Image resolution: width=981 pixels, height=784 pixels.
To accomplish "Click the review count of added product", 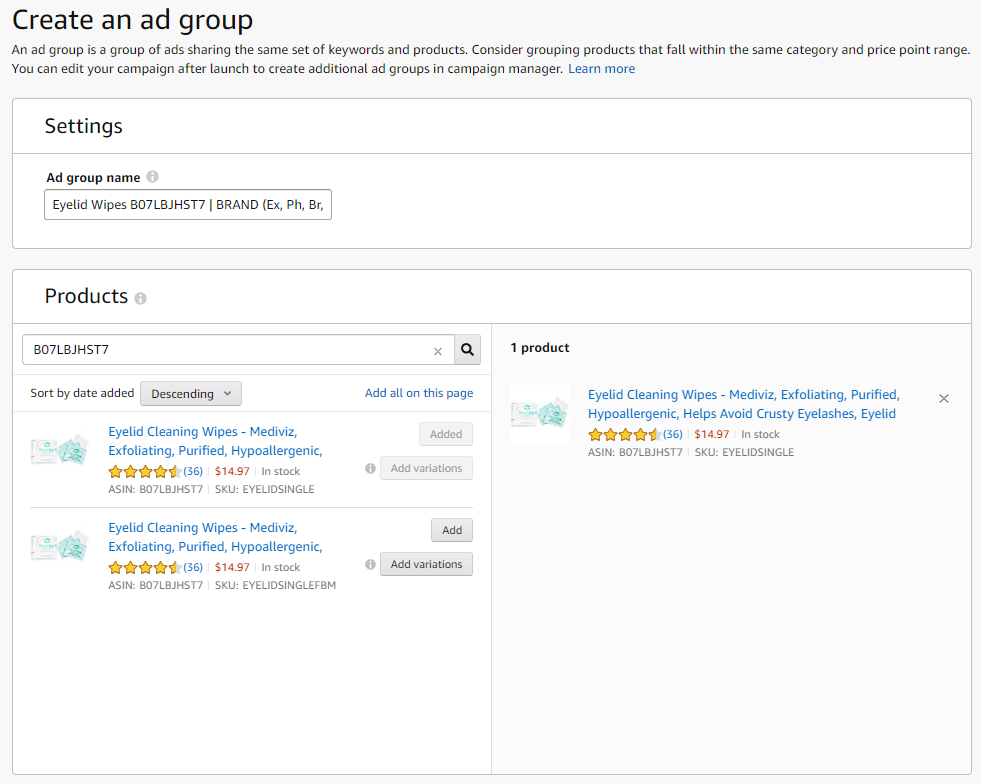I will pyautogui.click(x=673, y=434).
